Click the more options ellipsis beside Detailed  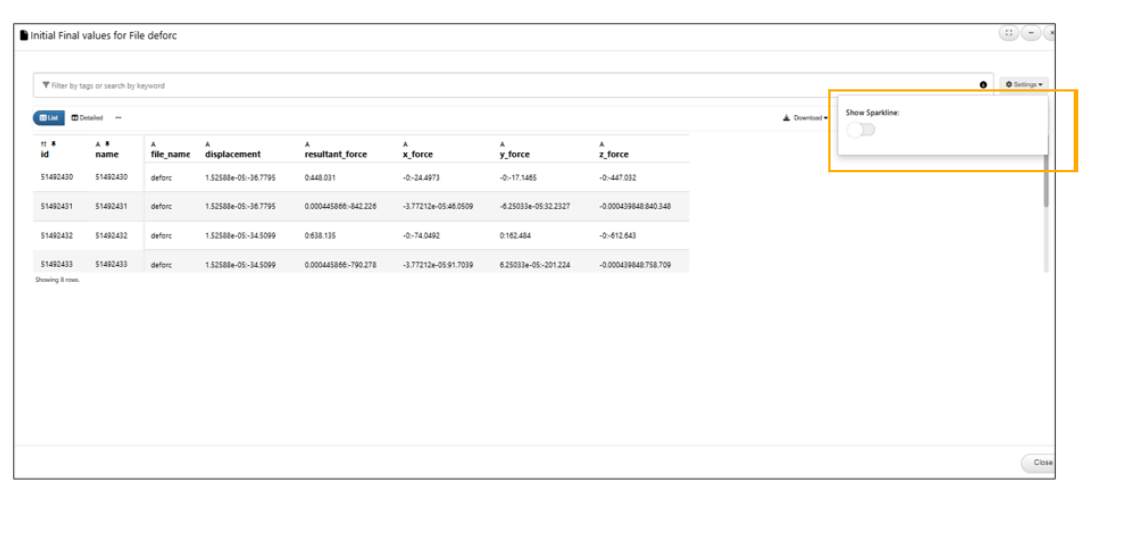118,118
